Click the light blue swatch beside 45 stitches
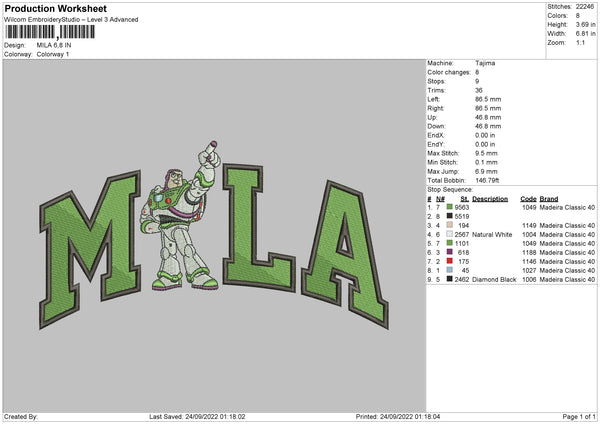 pyautogui.click(x=449, y=270)
